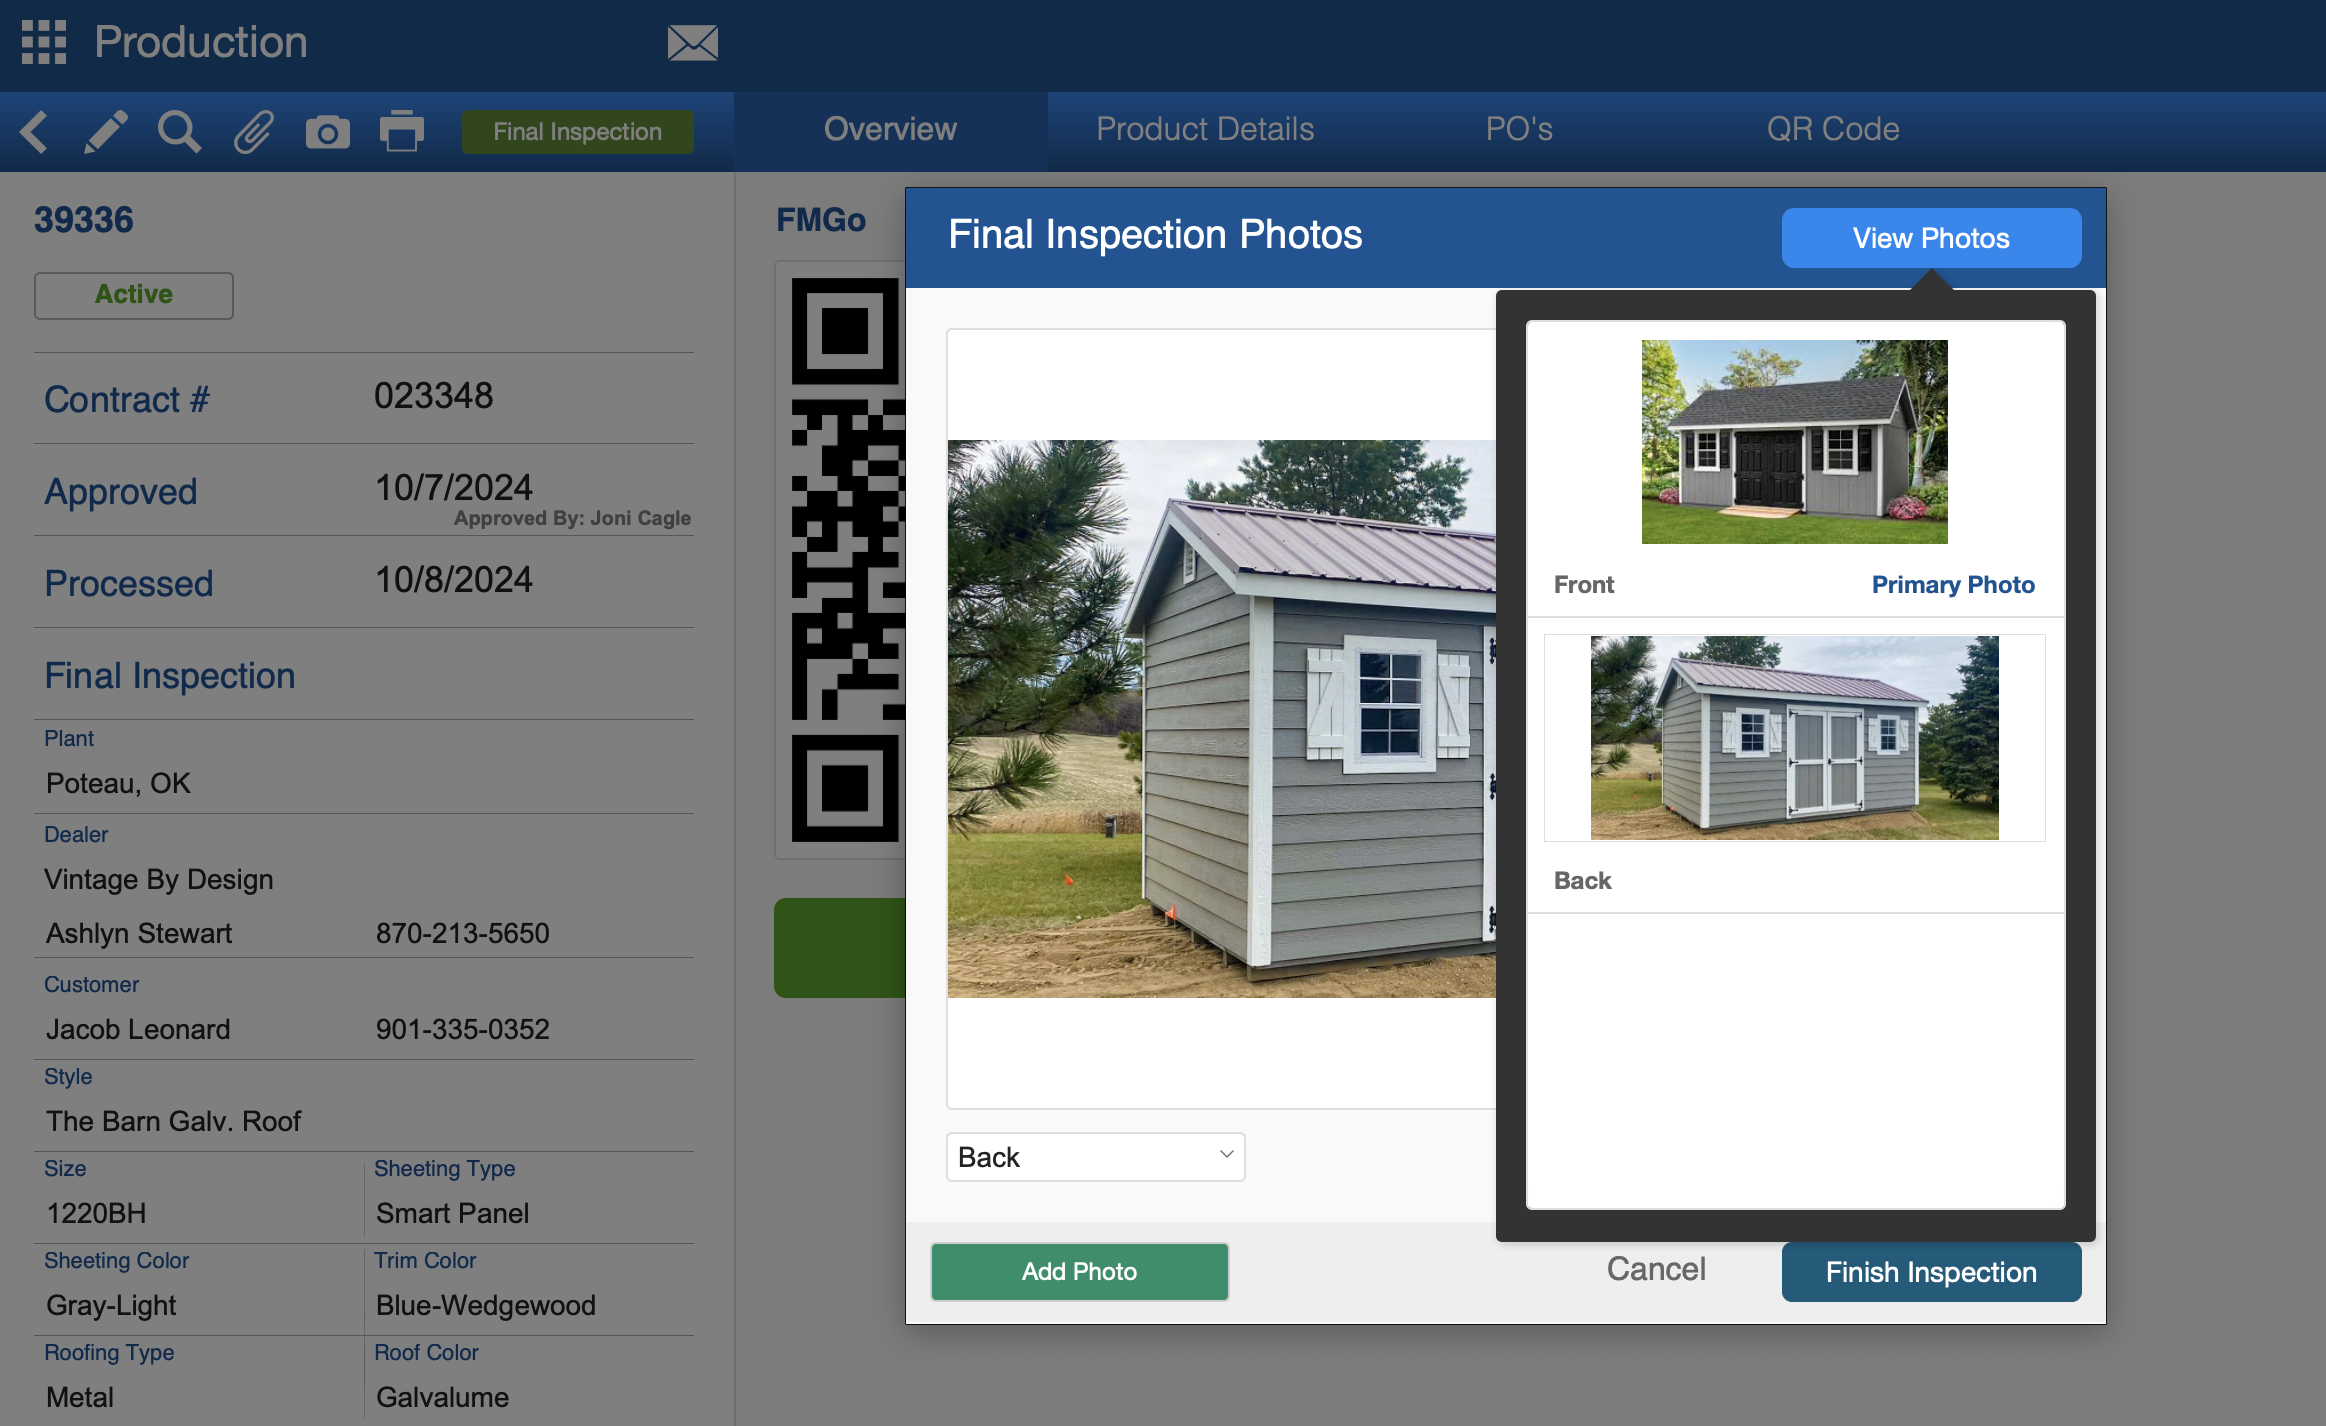Click the green Final Inspection toolbar button
The width and height of the screenshot is (2326, 1426).
578,132
